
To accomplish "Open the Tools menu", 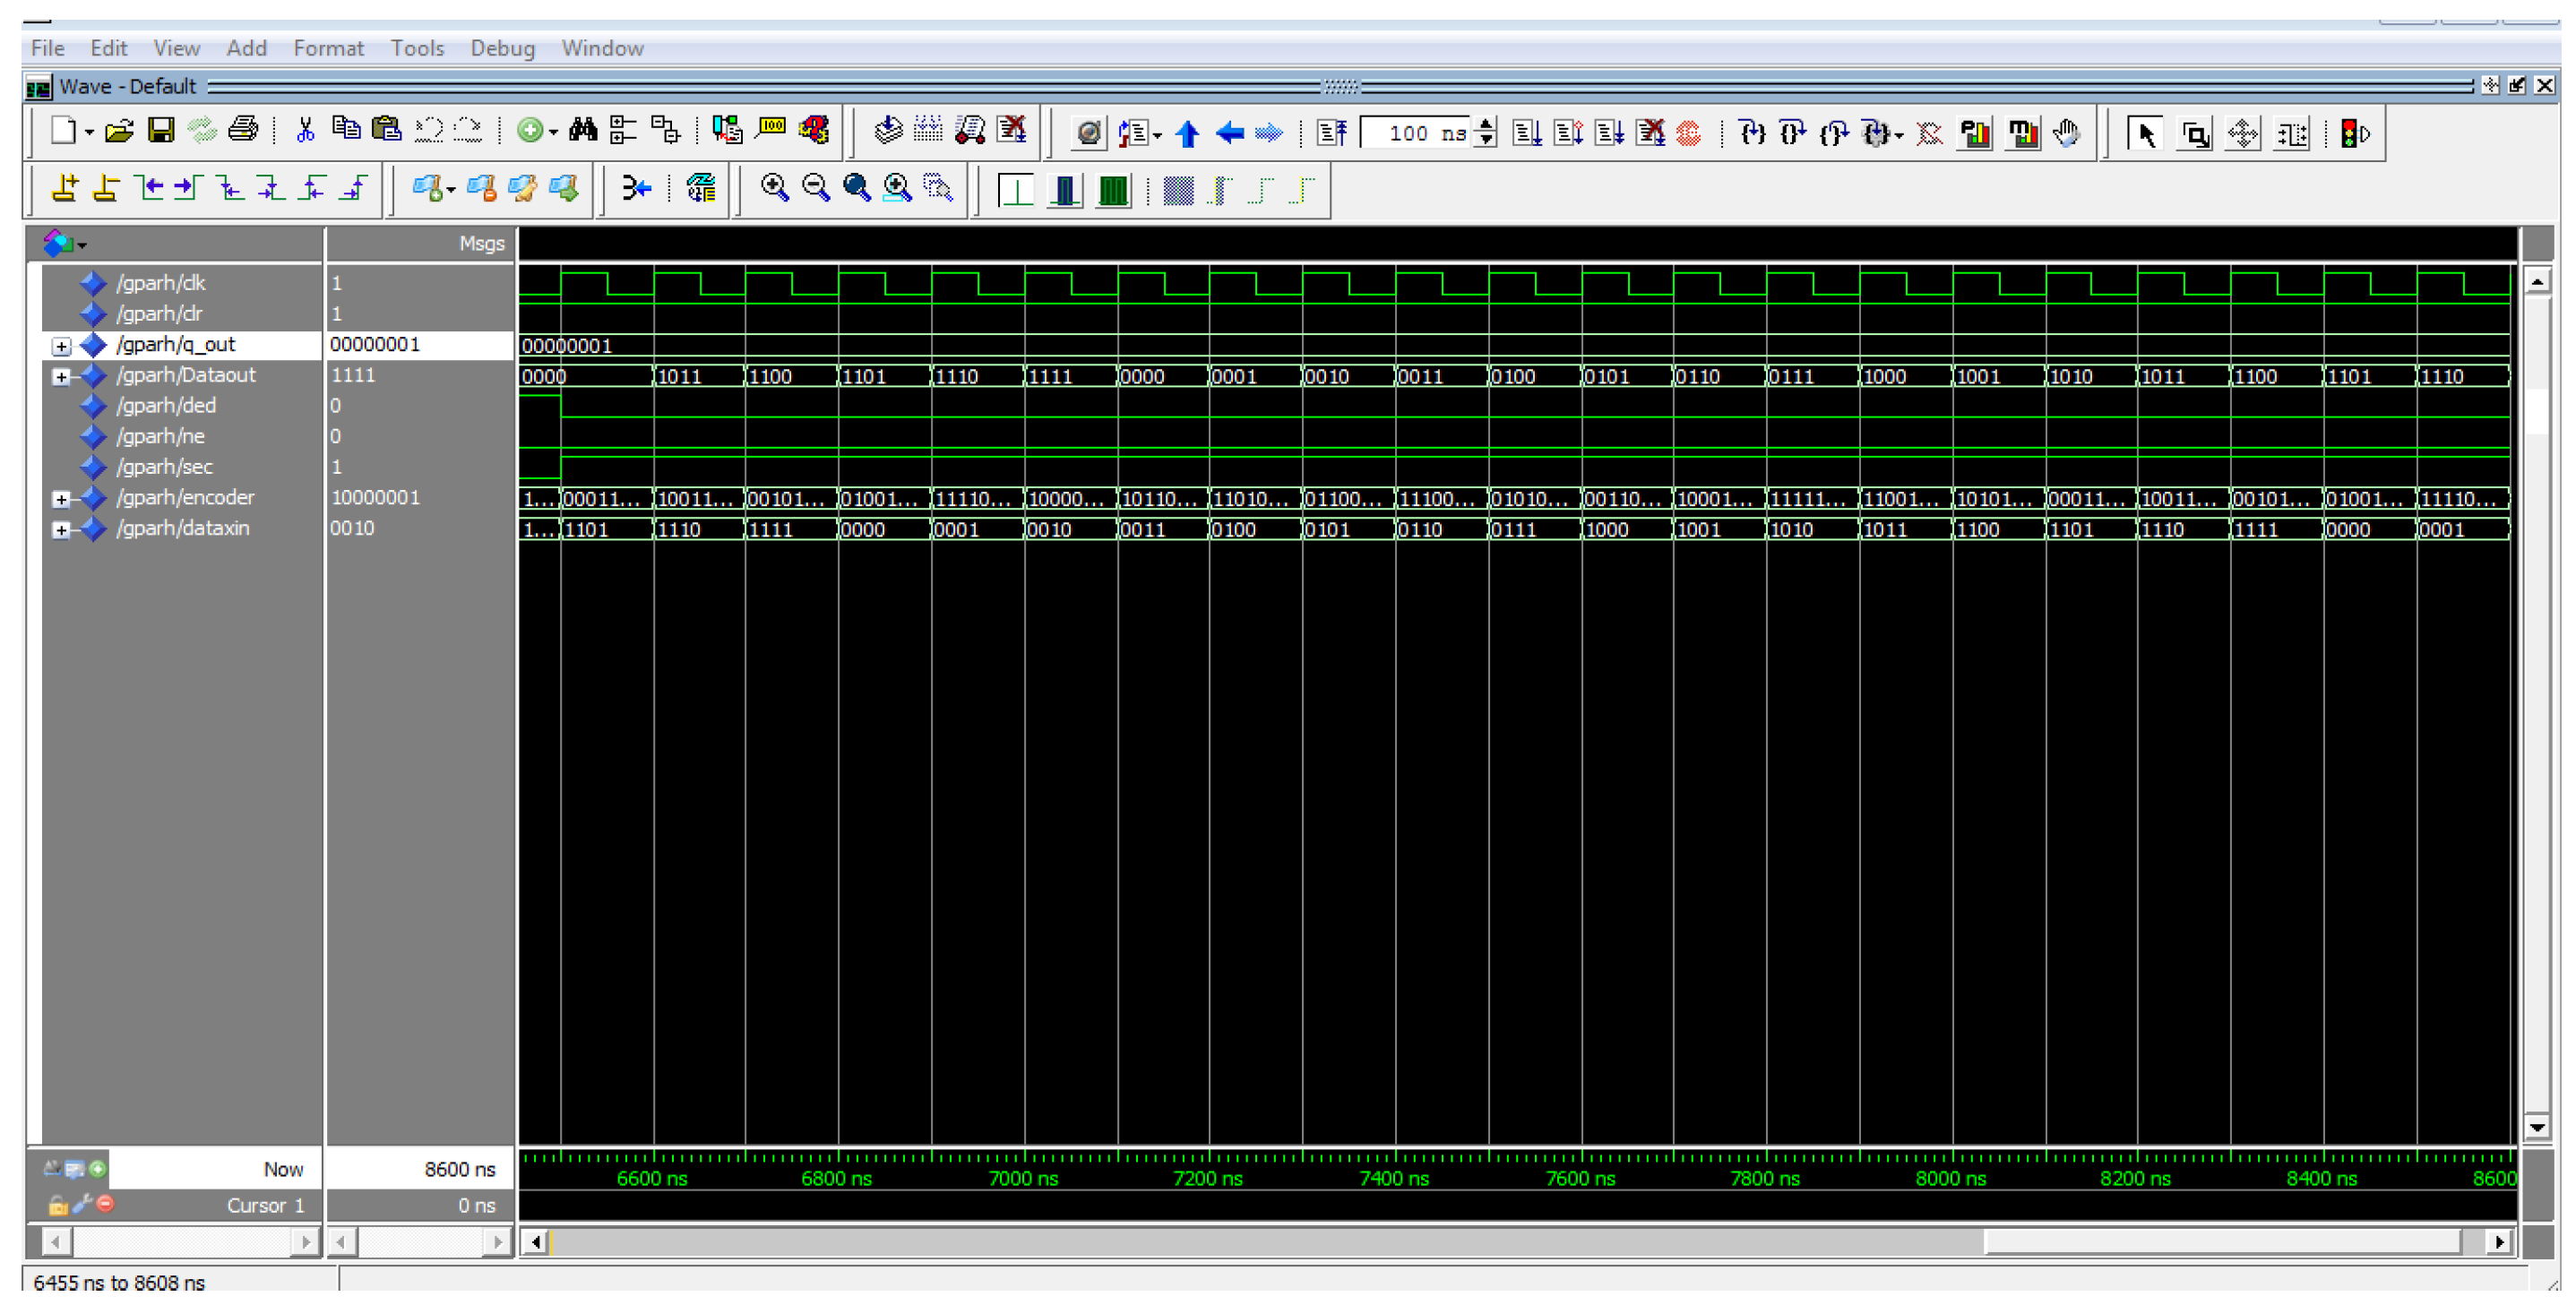I will pyautogui.click(x=417, y=48).
